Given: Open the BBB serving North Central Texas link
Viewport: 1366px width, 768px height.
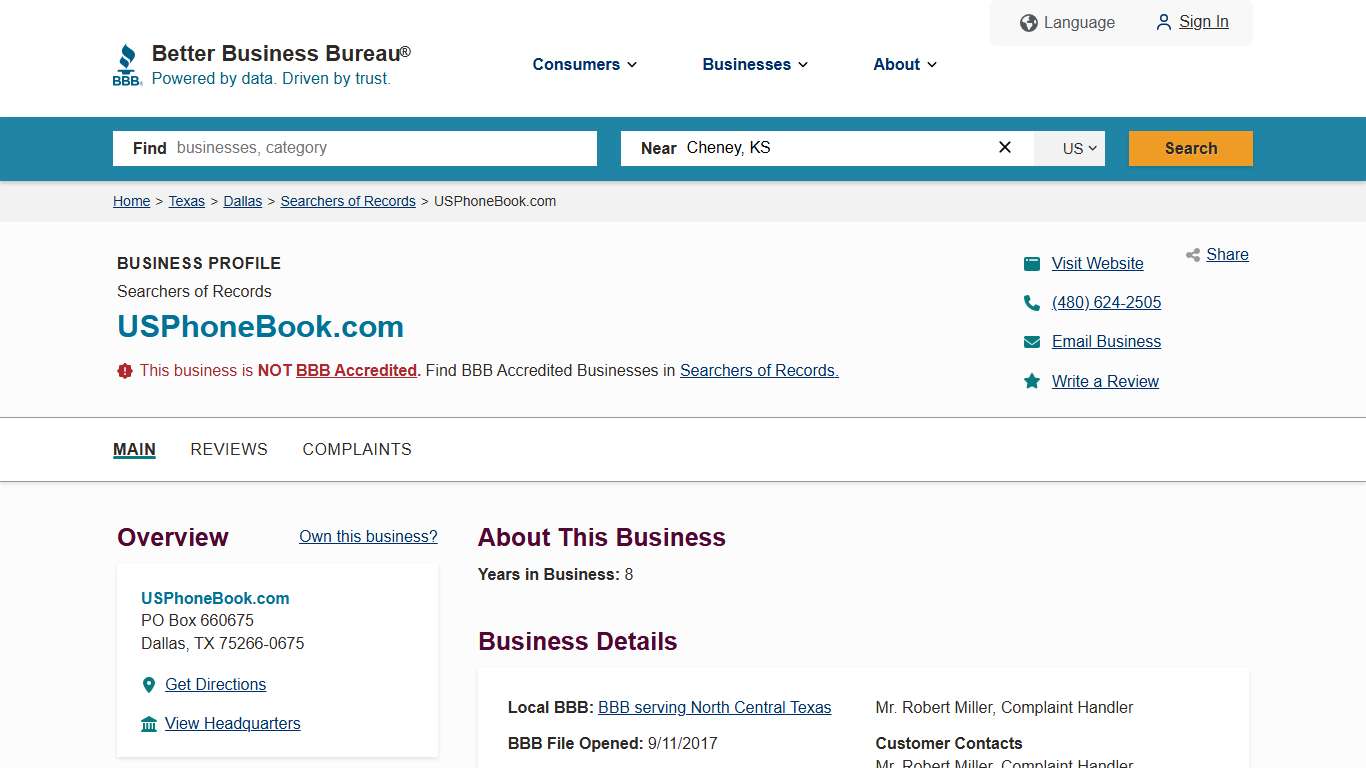Looking at the screenshot, I should [x=714, y=707].
